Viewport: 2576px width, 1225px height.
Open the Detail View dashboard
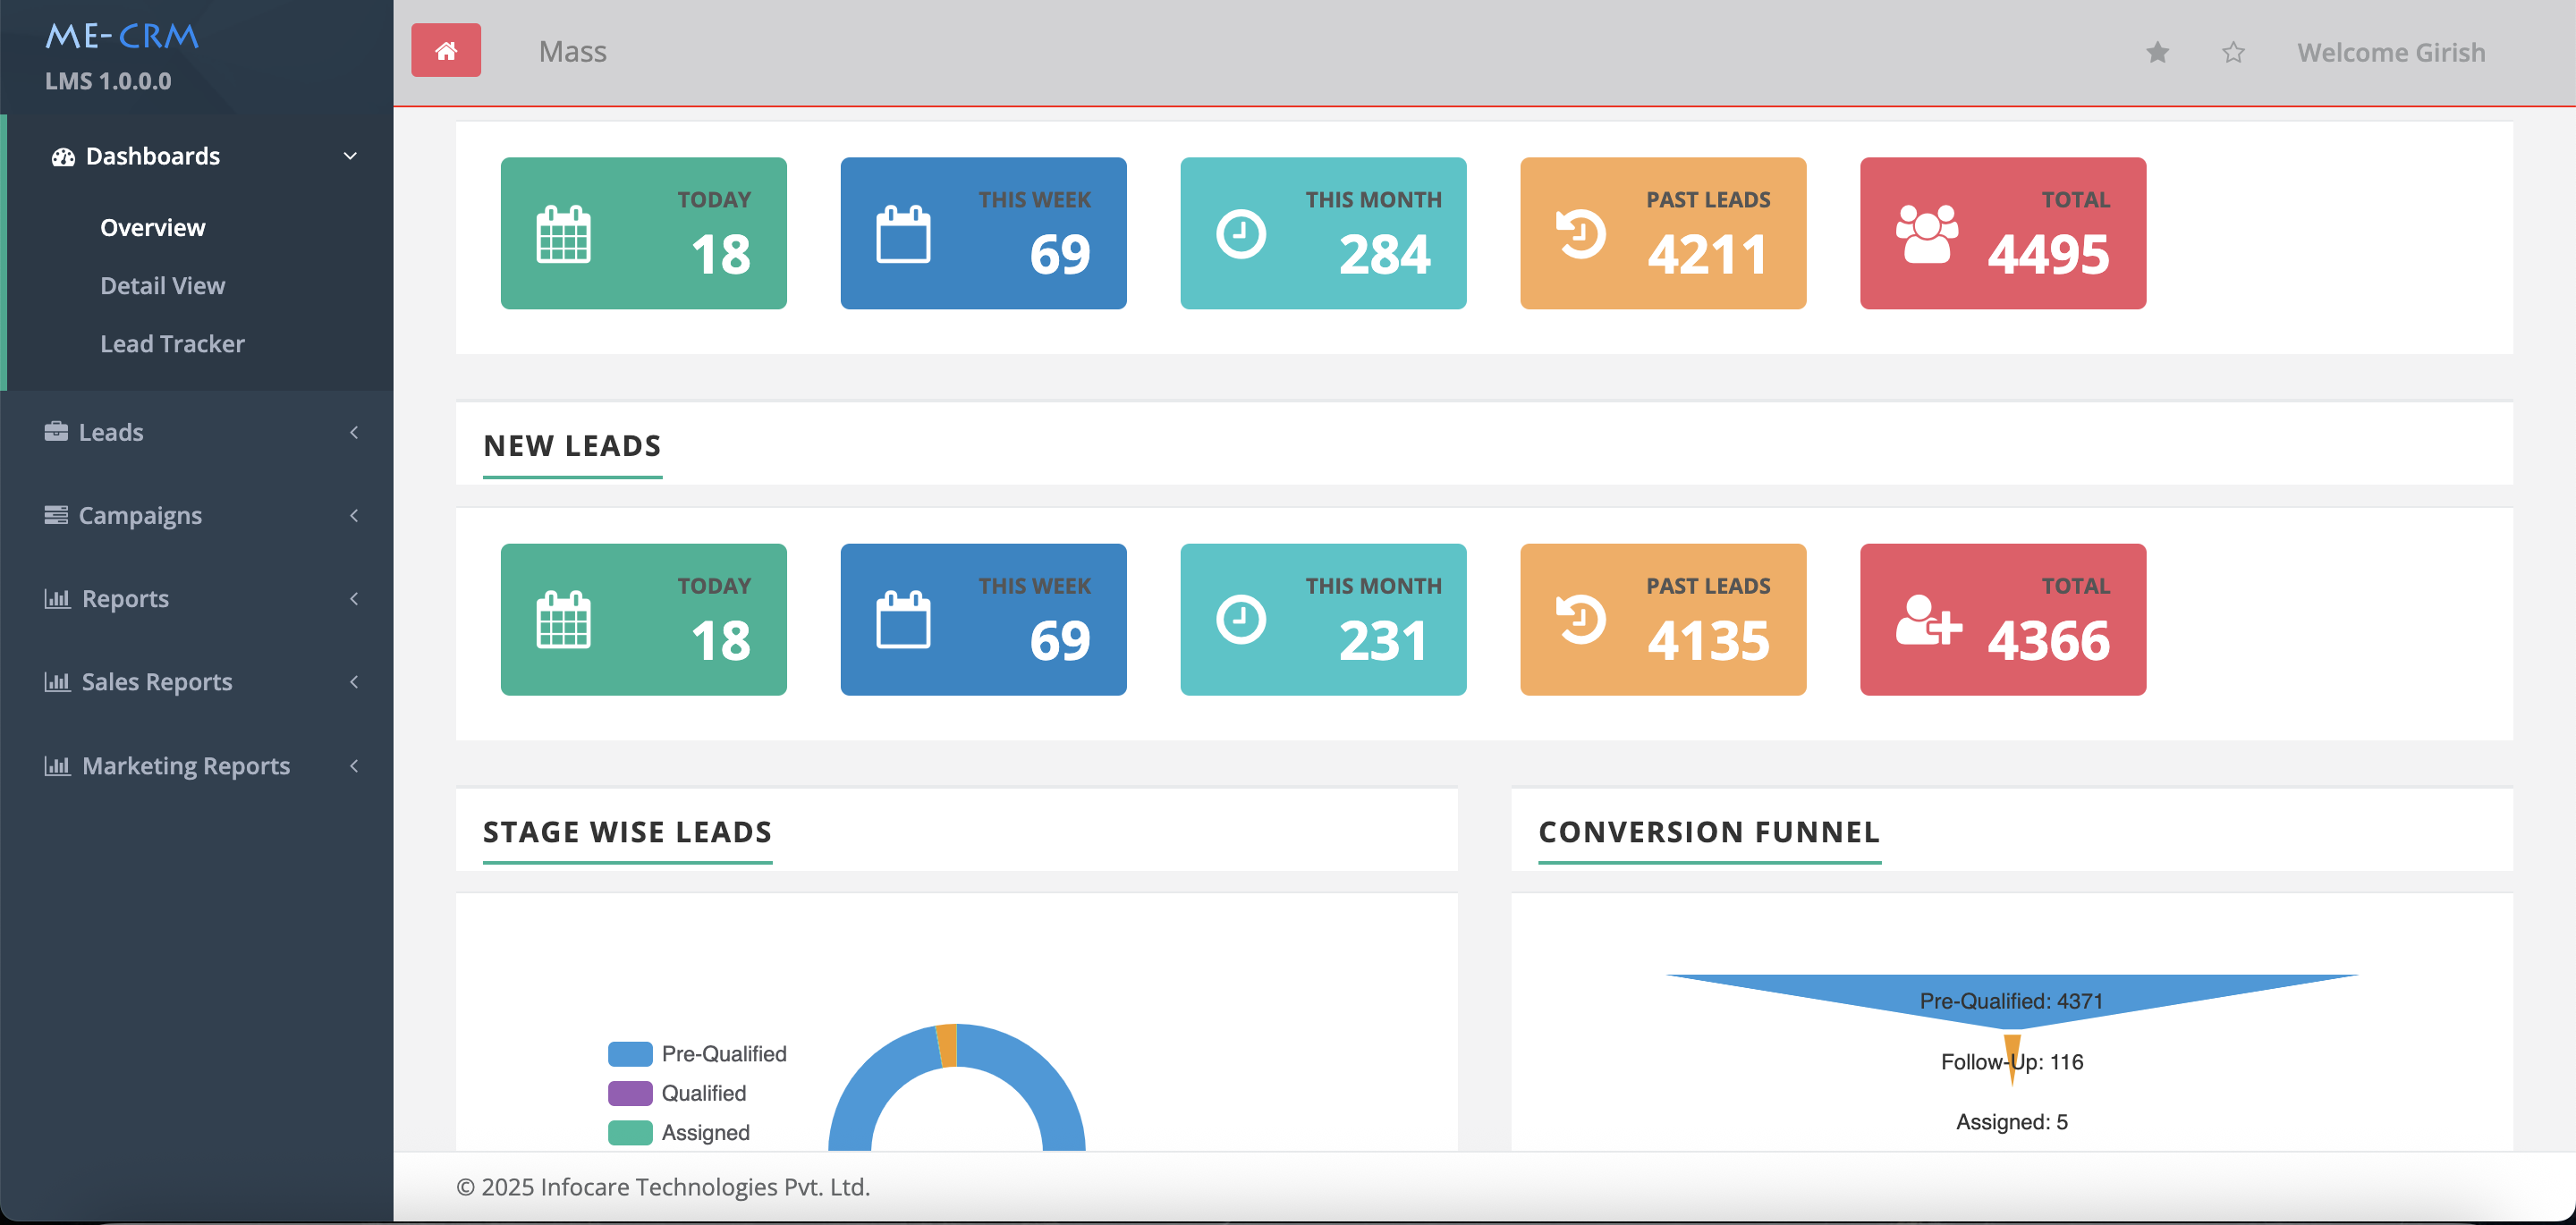(x=162, y=285)
